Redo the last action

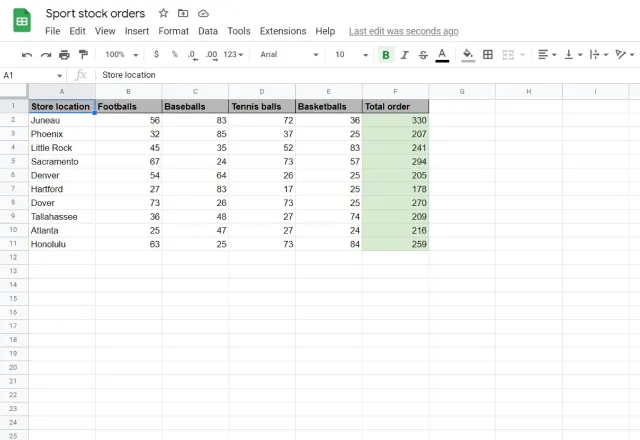46,55
